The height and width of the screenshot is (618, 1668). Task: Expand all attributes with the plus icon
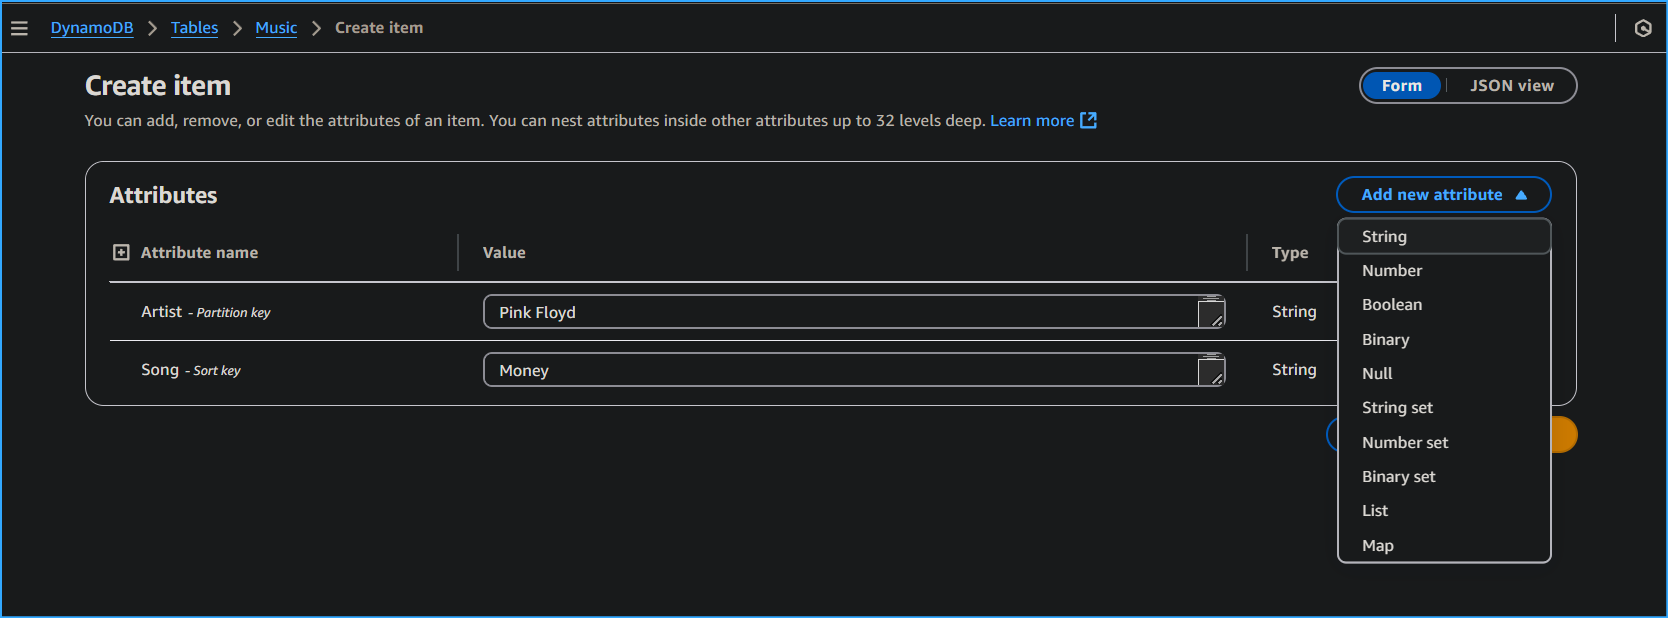pos(121,252)
